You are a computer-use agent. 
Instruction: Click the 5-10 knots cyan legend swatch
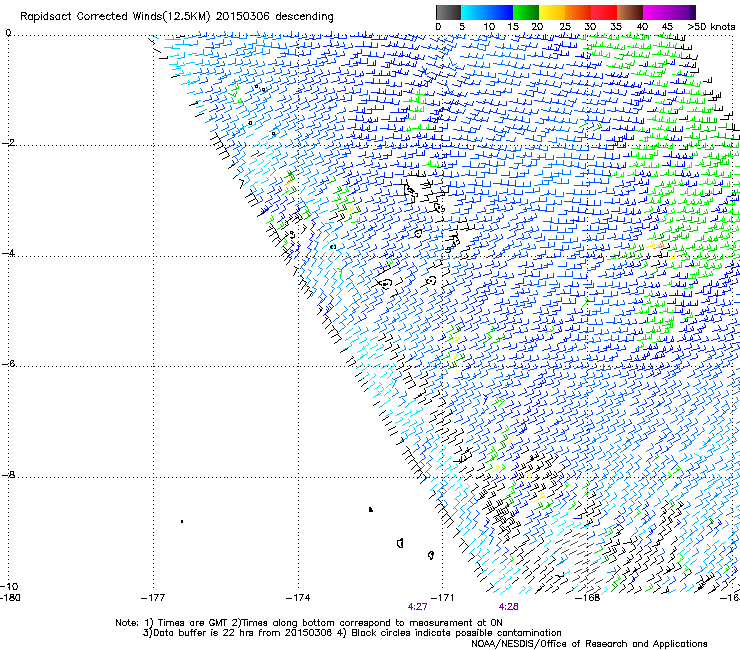tap(474, 12)
